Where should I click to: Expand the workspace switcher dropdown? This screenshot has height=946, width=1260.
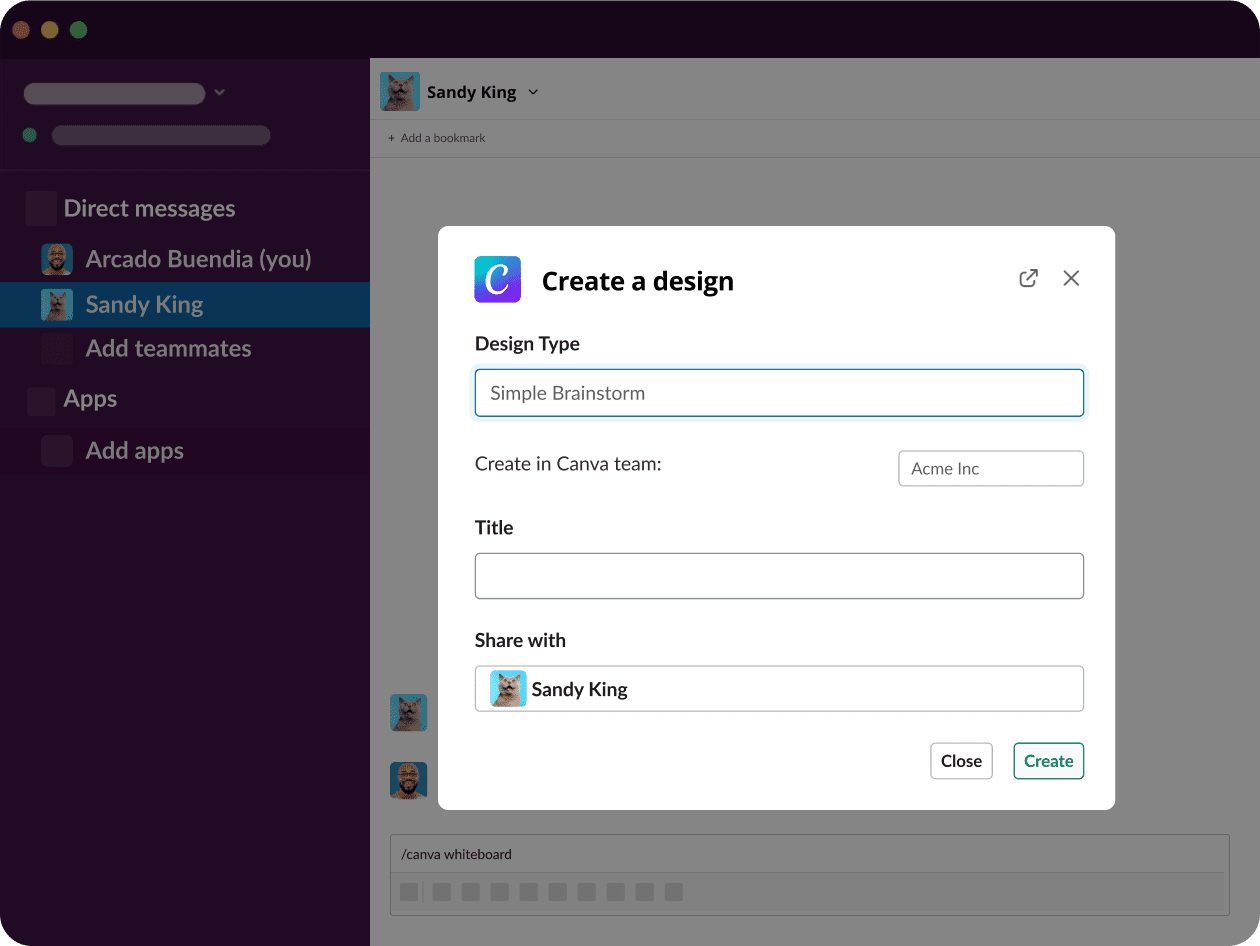click(219, 92)
